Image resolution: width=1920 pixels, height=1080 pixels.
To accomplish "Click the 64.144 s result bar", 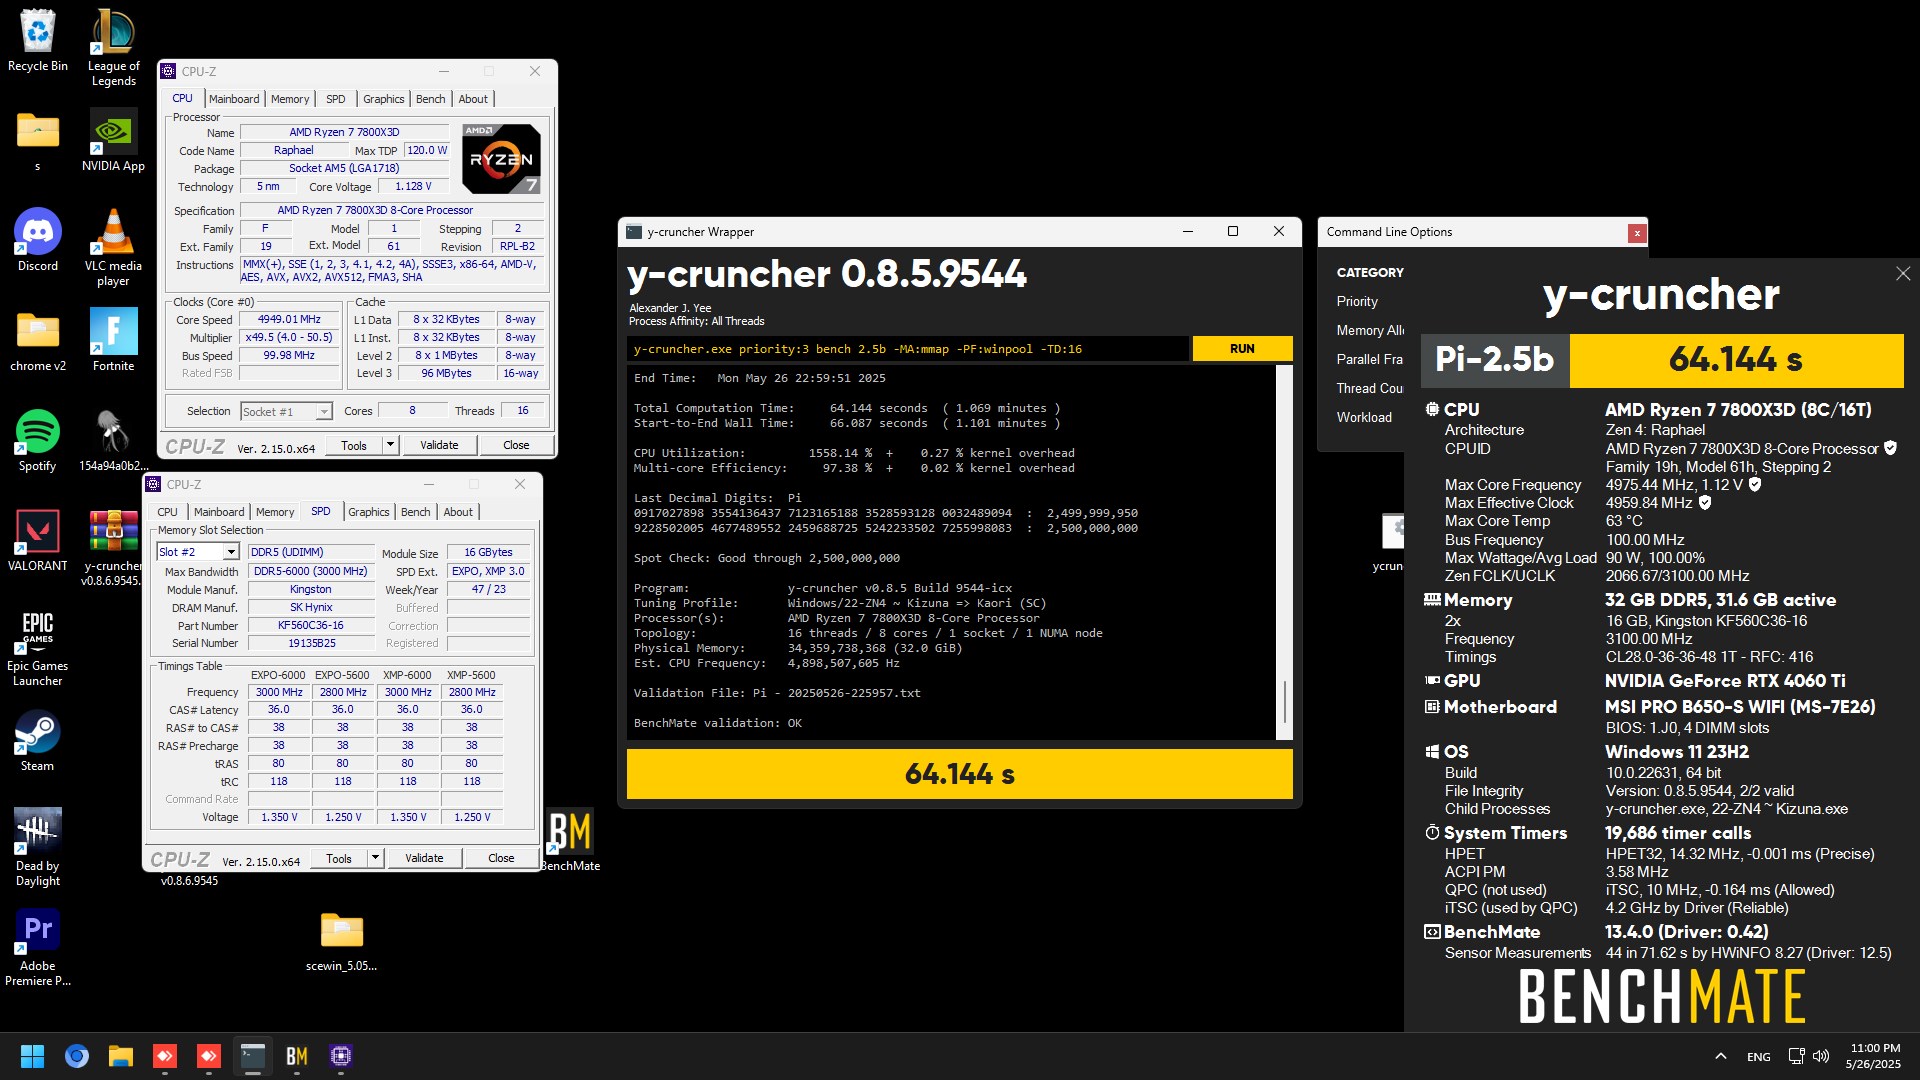I will point(959,774).
